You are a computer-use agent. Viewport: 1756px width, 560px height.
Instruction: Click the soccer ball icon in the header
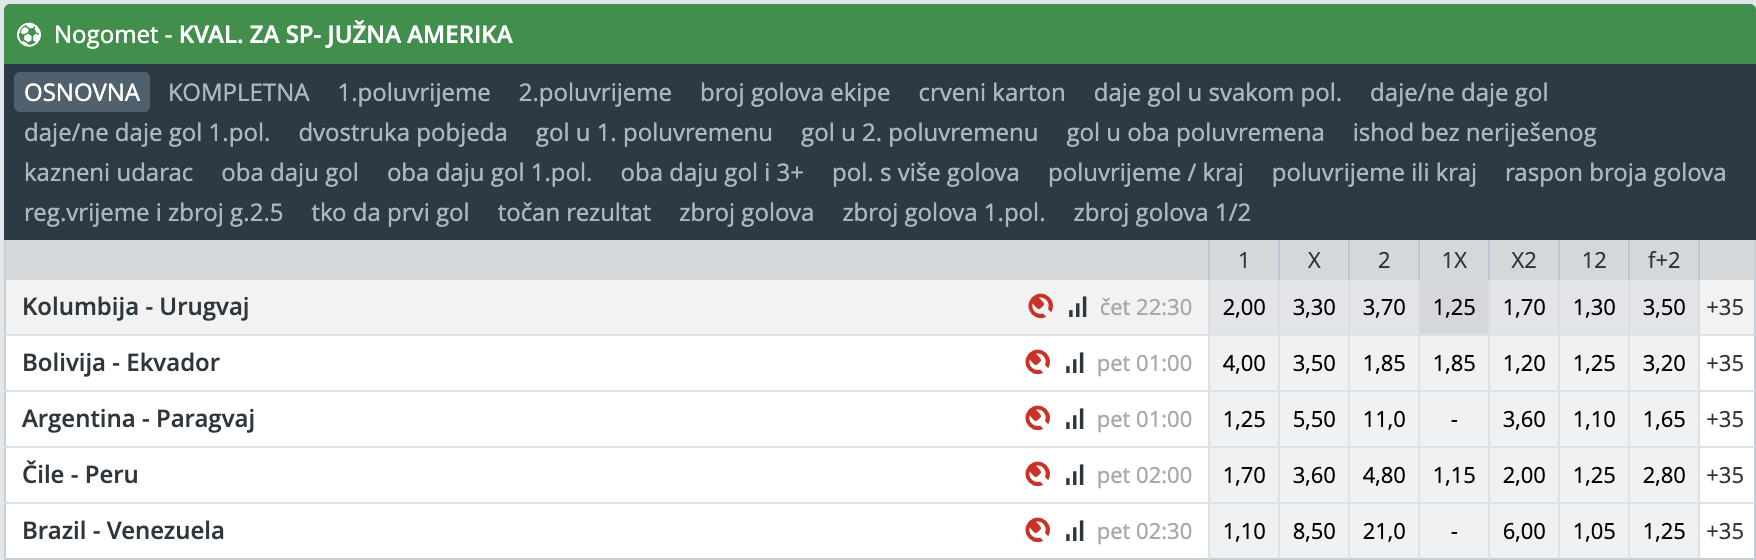pos(29,35)
